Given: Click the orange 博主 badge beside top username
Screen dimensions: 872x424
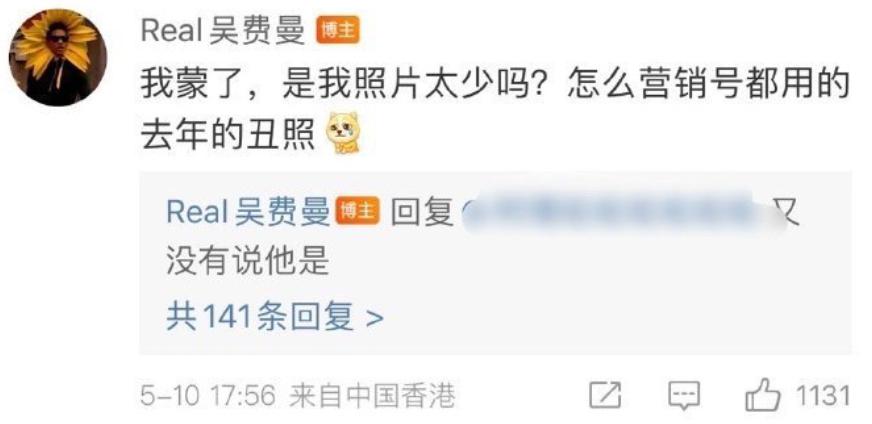Looking at the screenshot, I should tap(338, 29).
